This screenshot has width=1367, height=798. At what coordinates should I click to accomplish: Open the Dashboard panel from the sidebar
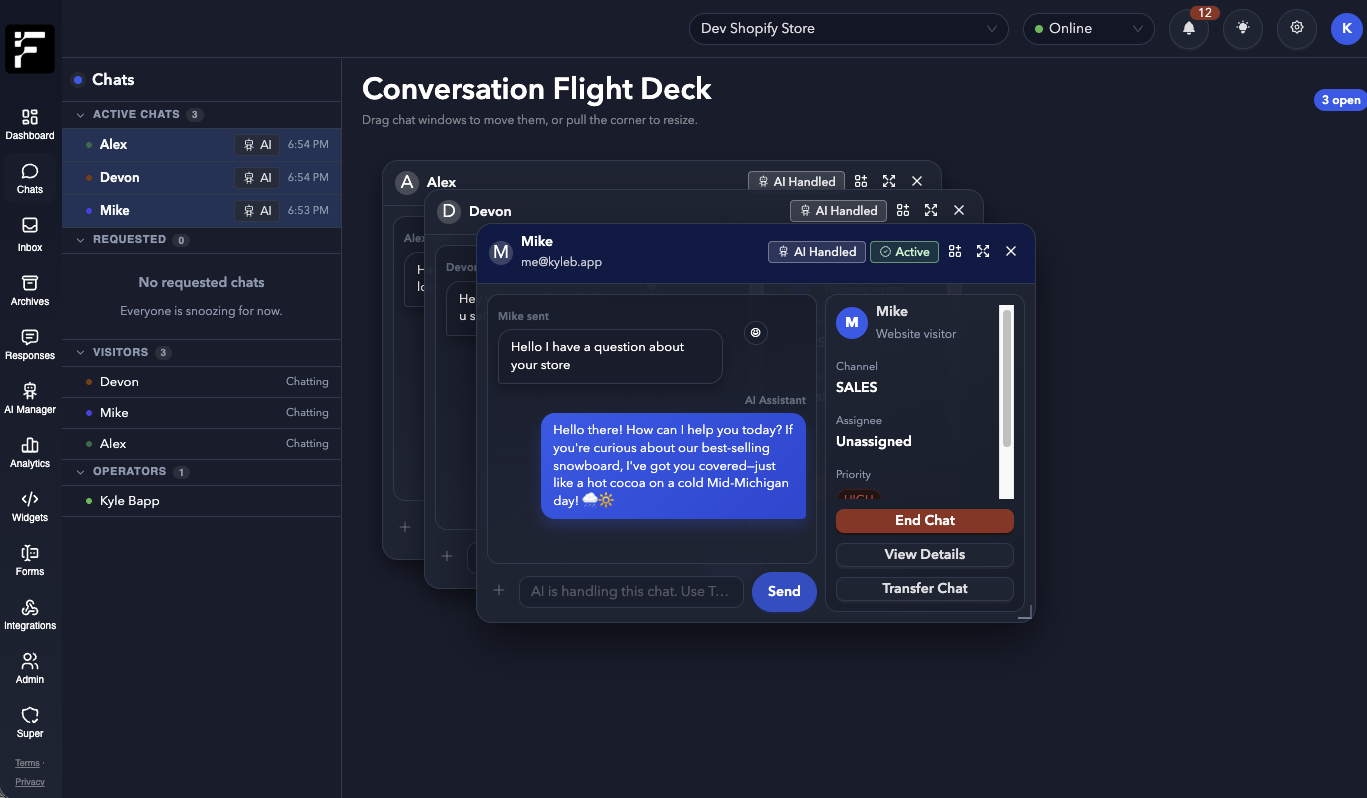click(x=29, y=122)
